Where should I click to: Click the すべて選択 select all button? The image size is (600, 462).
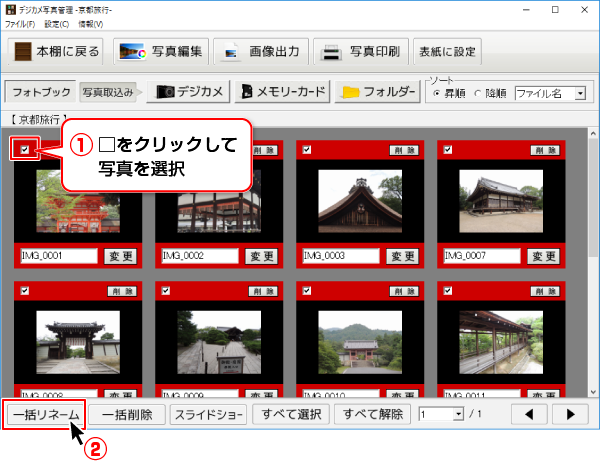[x=291, y=413]
